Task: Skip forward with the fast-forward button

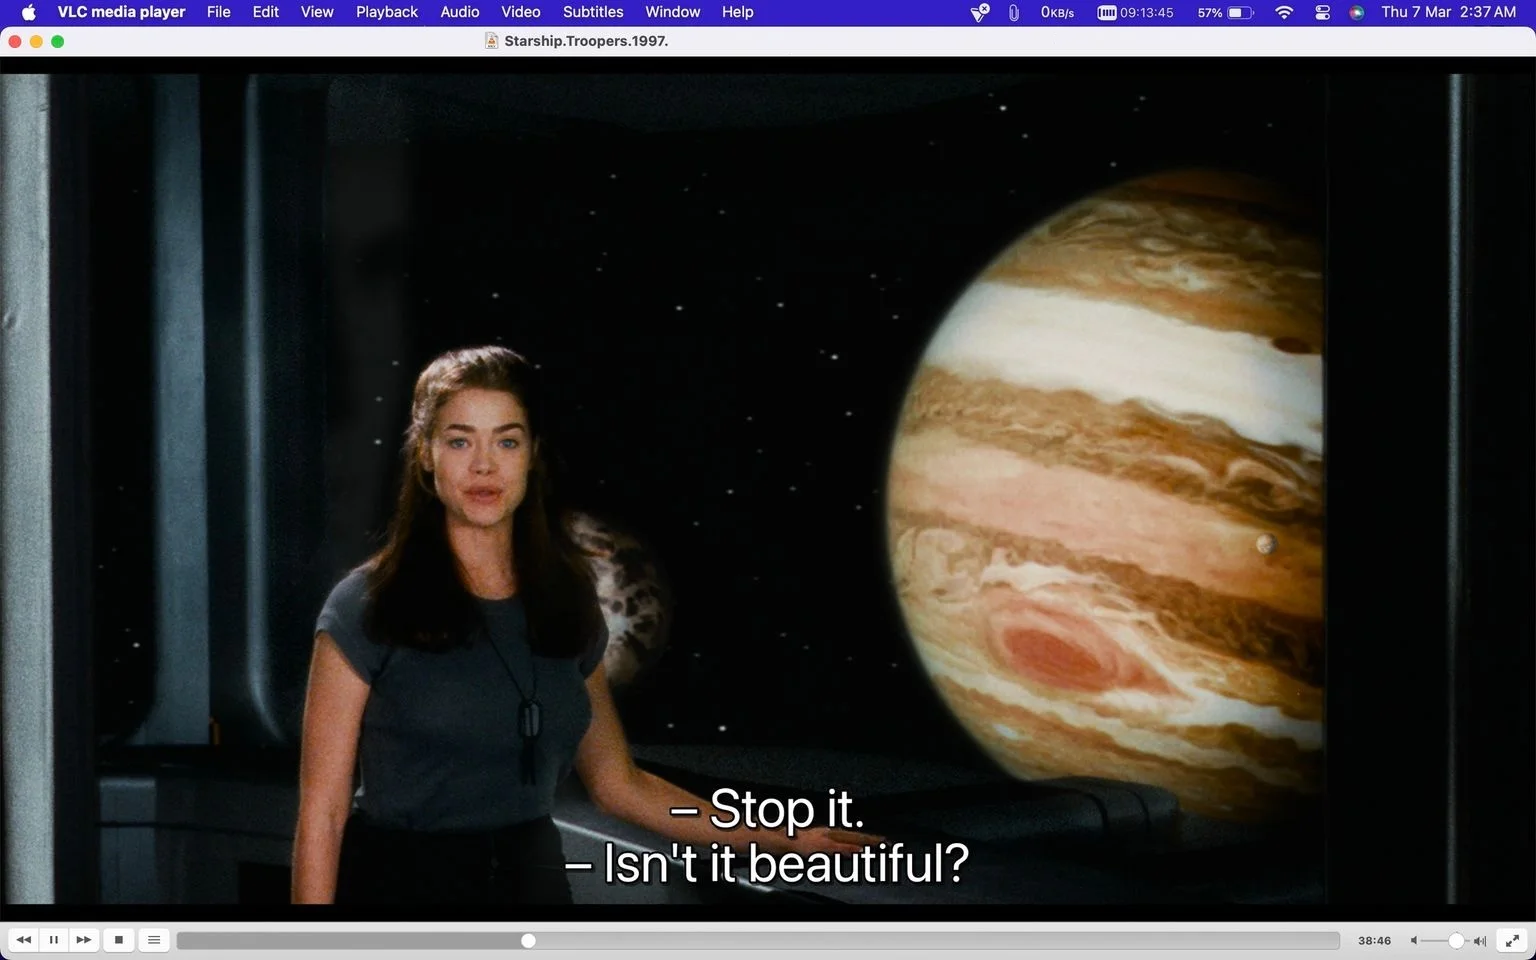Action: [84, 940]
